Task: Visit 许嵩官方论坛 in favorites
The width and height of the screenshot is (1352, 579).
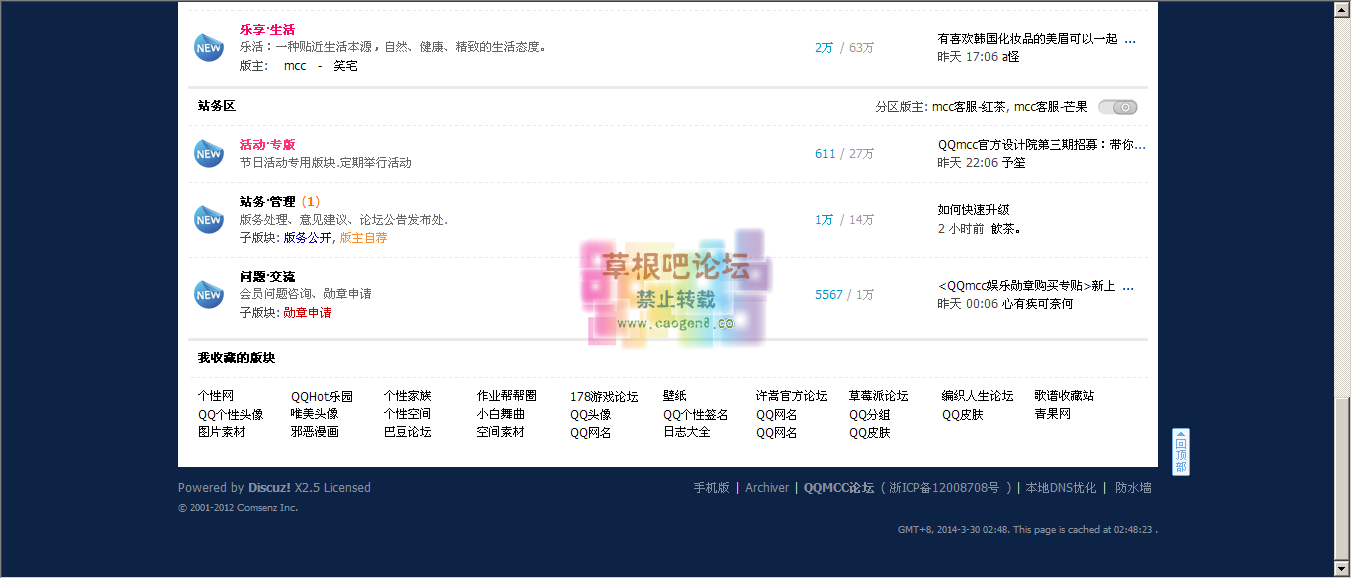Action: (791, 395)
